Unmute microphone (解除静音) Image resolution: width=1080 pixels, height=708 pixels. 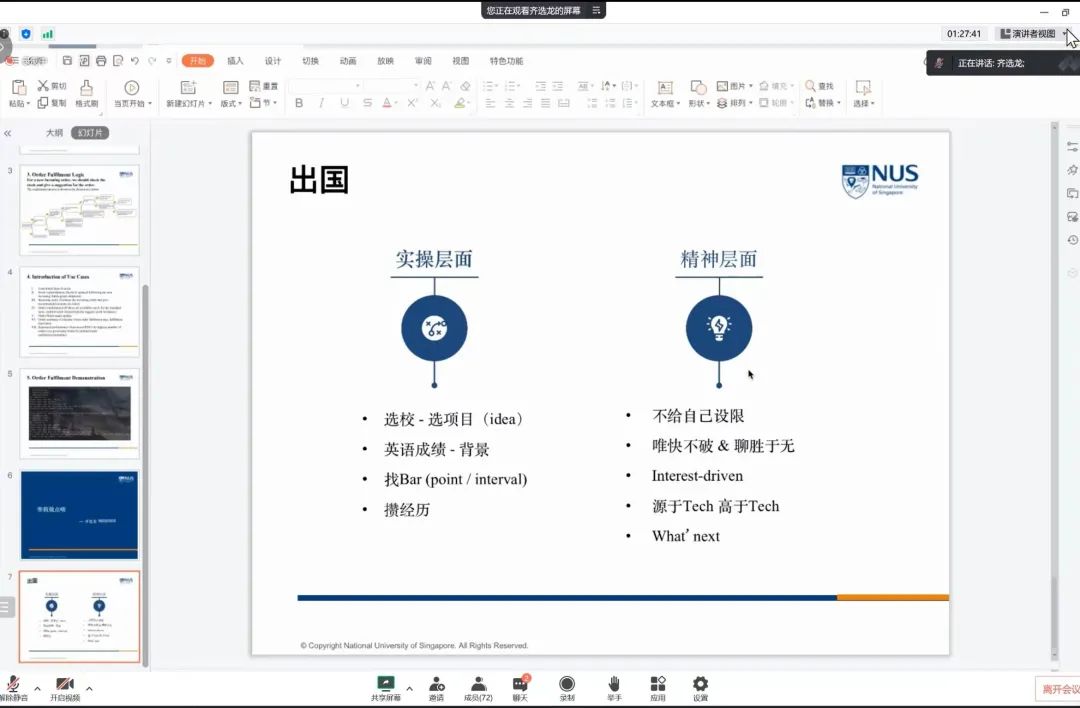14,685
